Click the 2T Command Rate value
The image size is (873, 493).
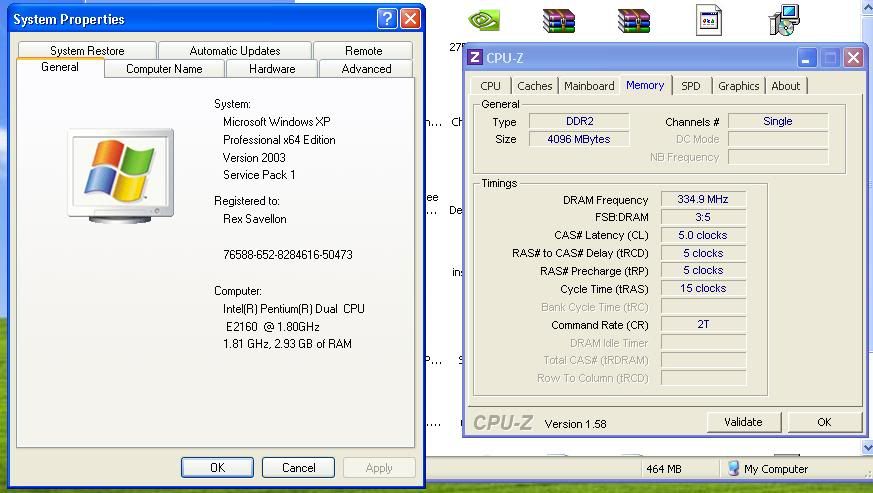pyautogui.click(x=703, y=324)
